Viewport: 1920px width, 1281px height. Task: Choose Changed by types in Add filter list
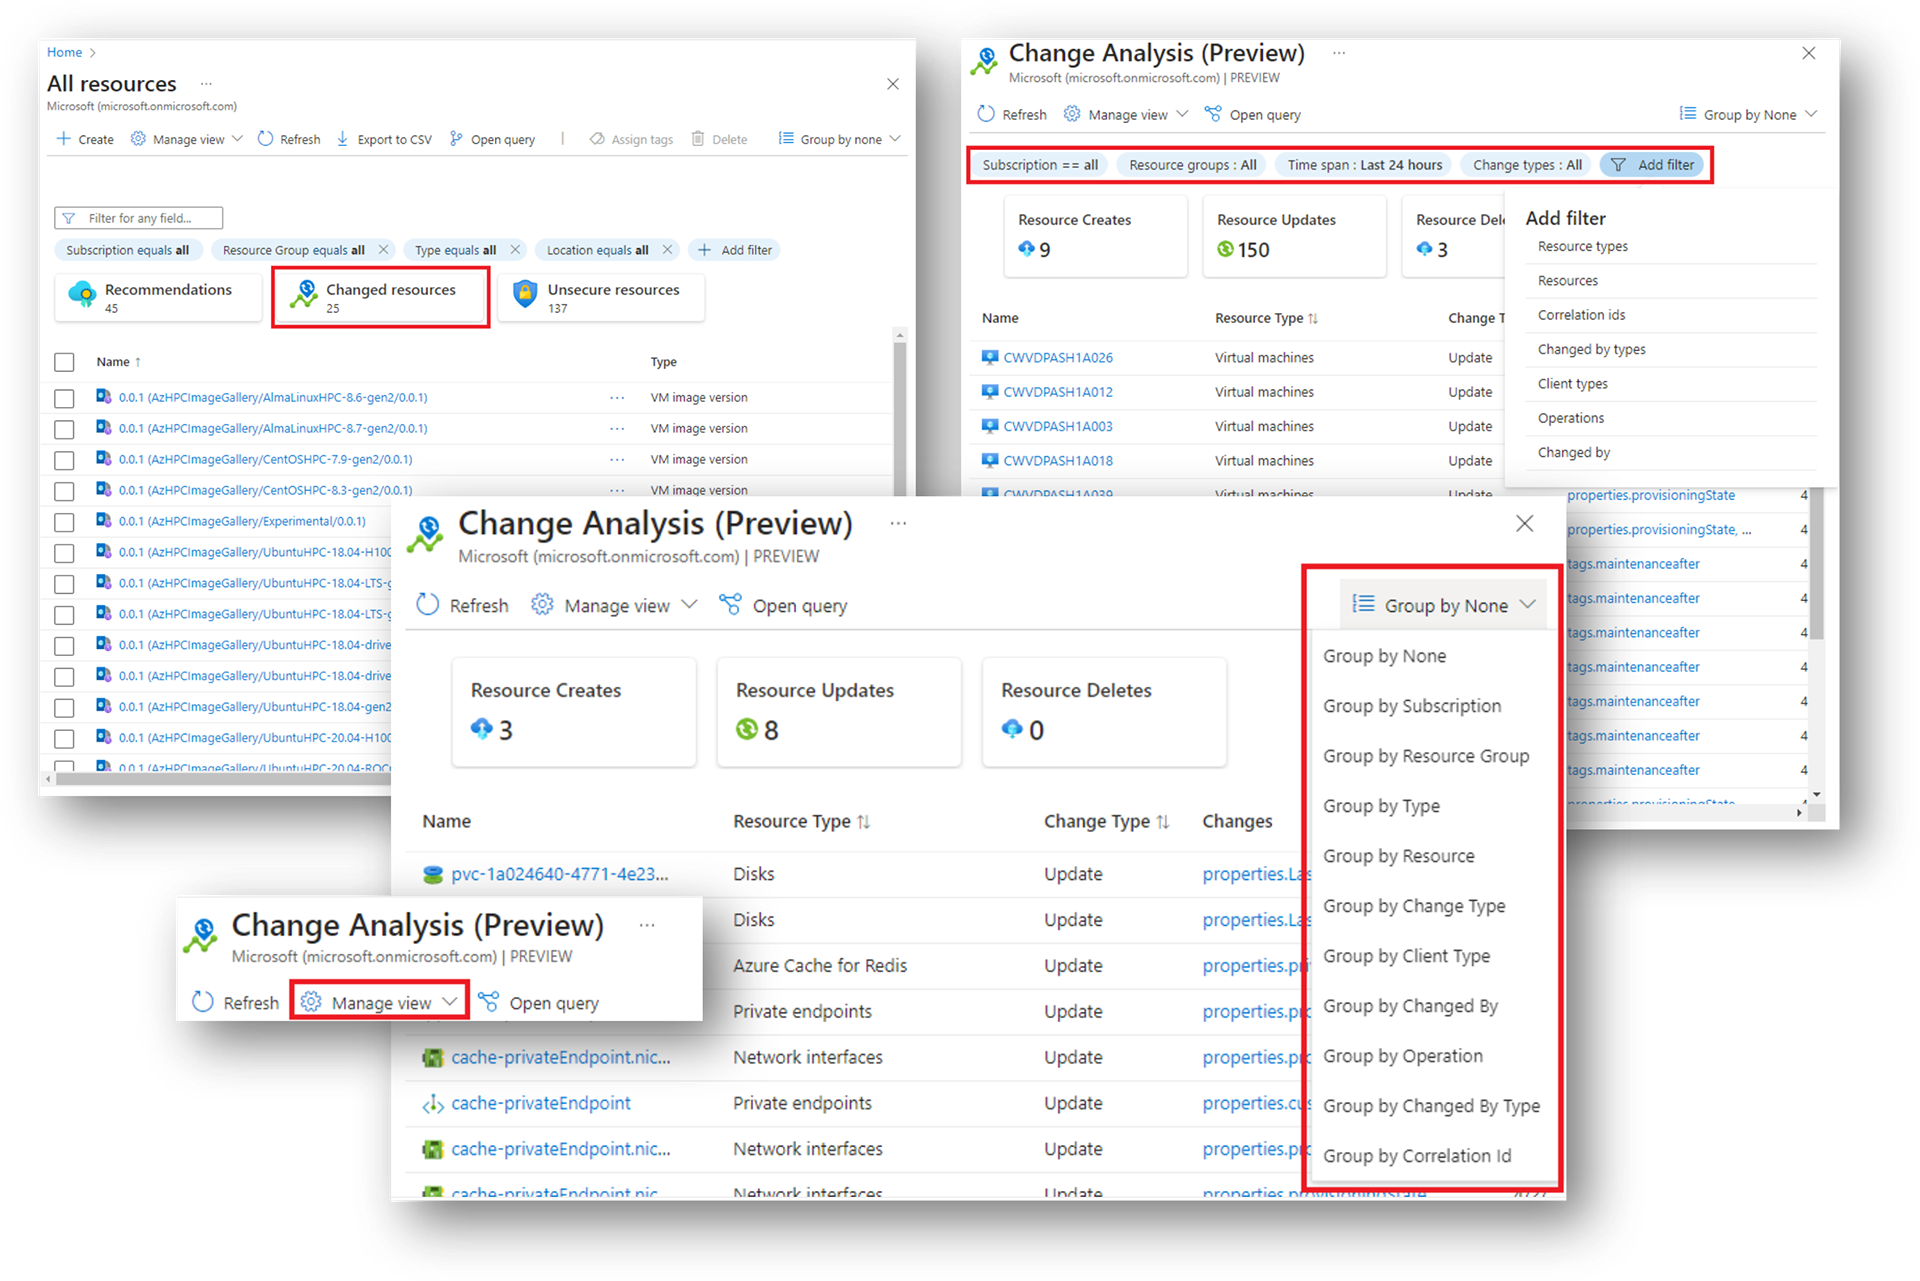(x=1591, y=349)
